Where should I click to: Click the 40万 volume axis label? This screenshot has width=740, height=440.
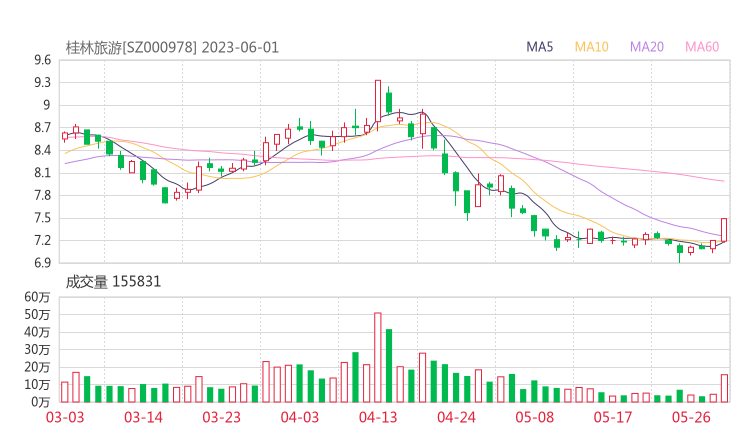37,332
